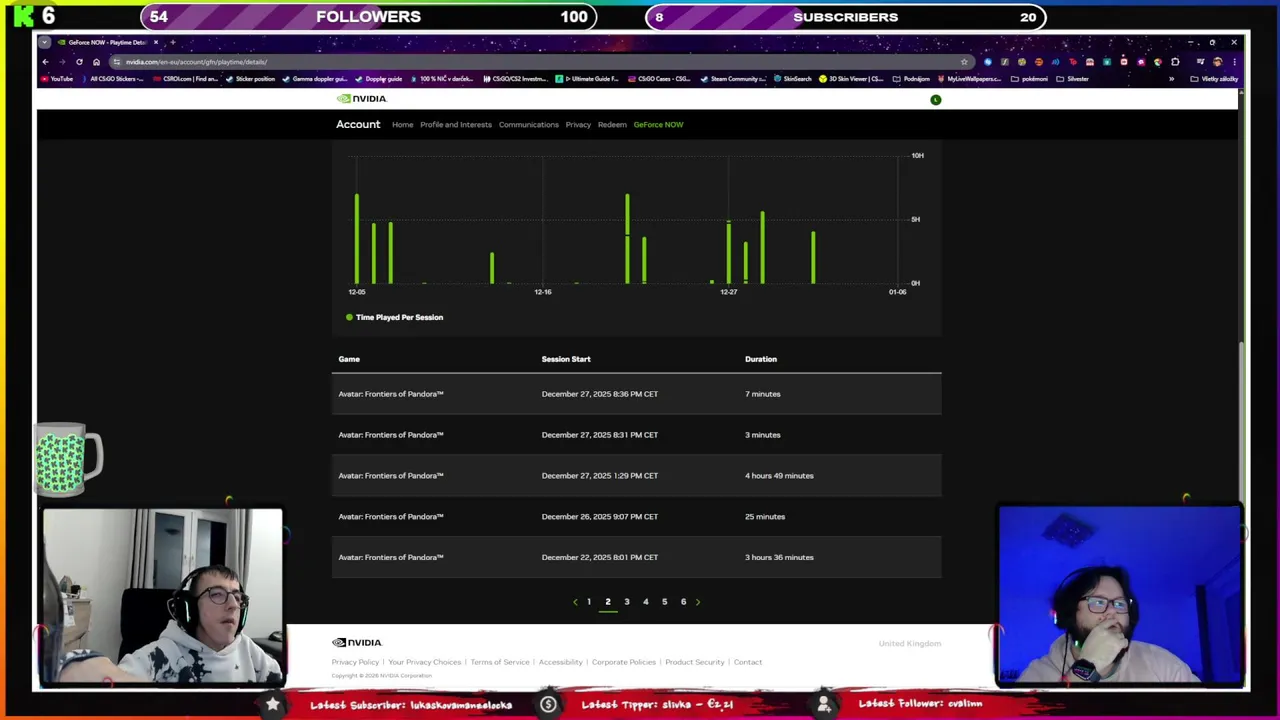Open a new tab with the plus button

pyautogui.click(x=173, y=42)
